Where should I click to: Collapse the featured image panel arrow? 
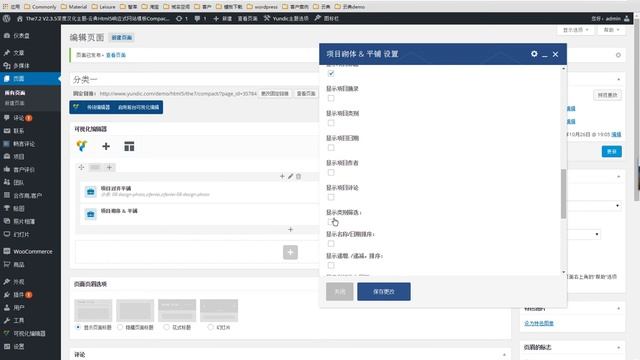[x=618, y=309]
